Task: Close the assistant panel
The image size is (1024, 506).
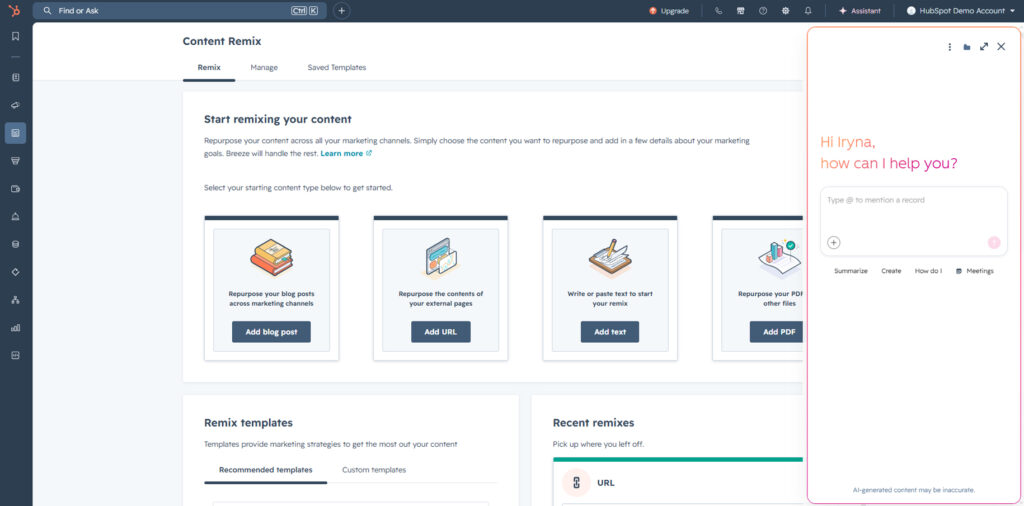Action: (1001, 47)
